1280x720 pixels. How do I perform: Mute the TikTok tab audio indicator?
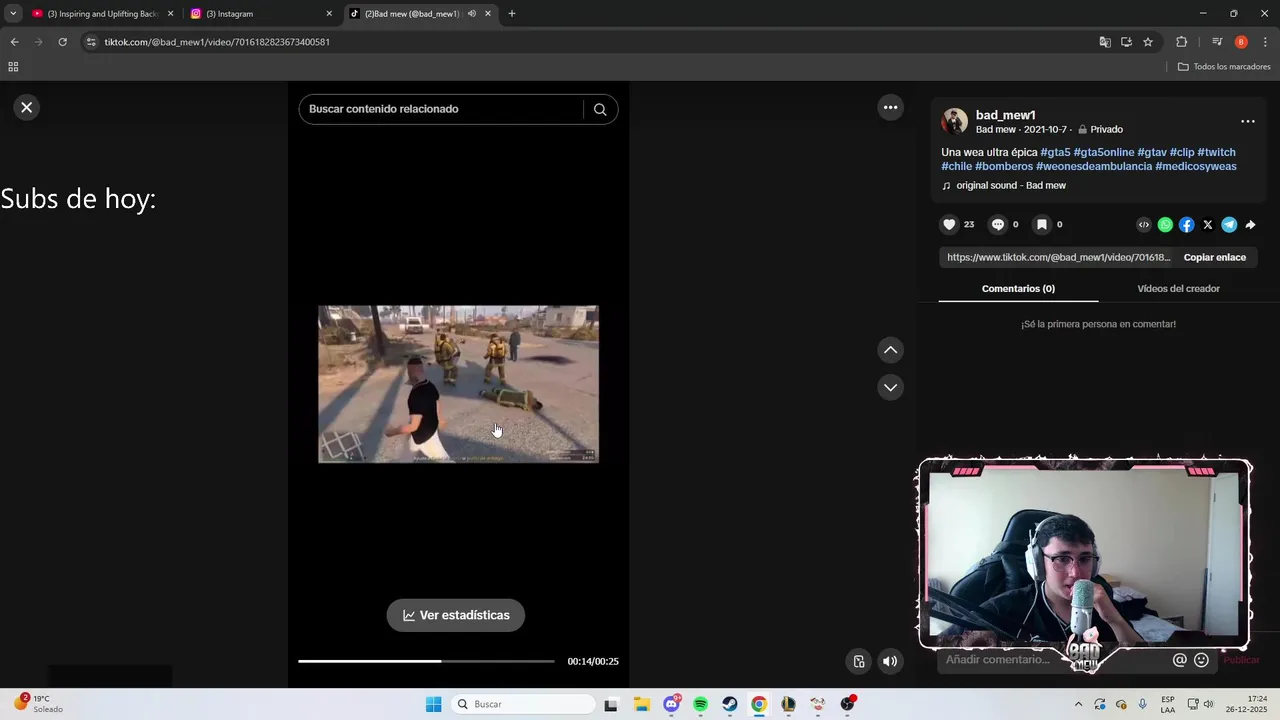pyautogui.click(x=472, y=14)
